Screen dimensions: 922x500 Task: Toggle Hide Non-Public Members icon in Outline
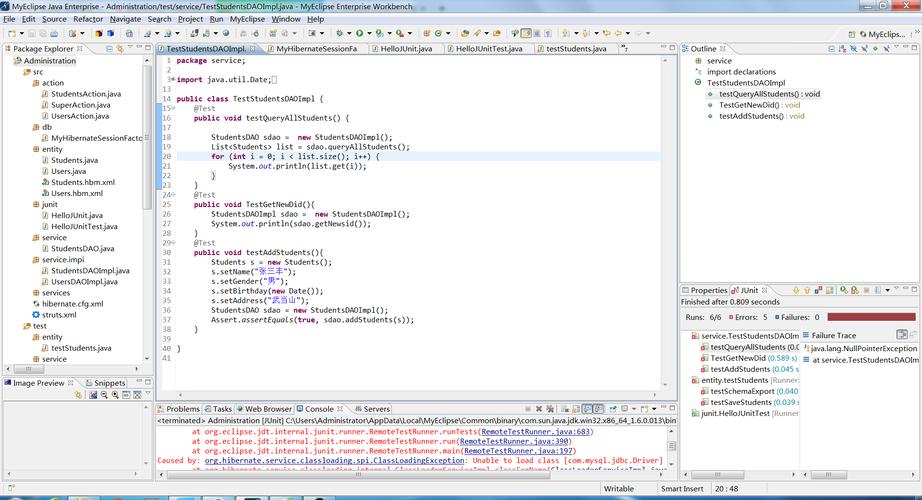click(x=876, y=48)
